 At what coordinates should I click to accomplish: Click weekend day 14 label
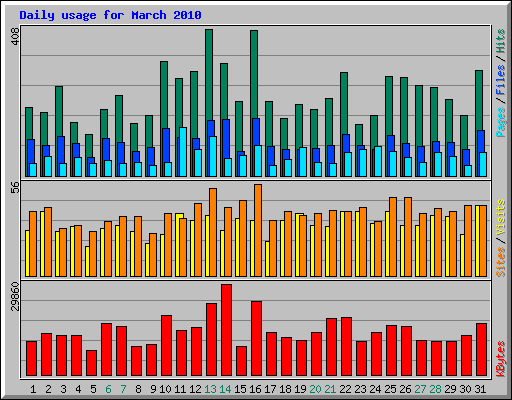pyautogui.click(x=225, y=389)
